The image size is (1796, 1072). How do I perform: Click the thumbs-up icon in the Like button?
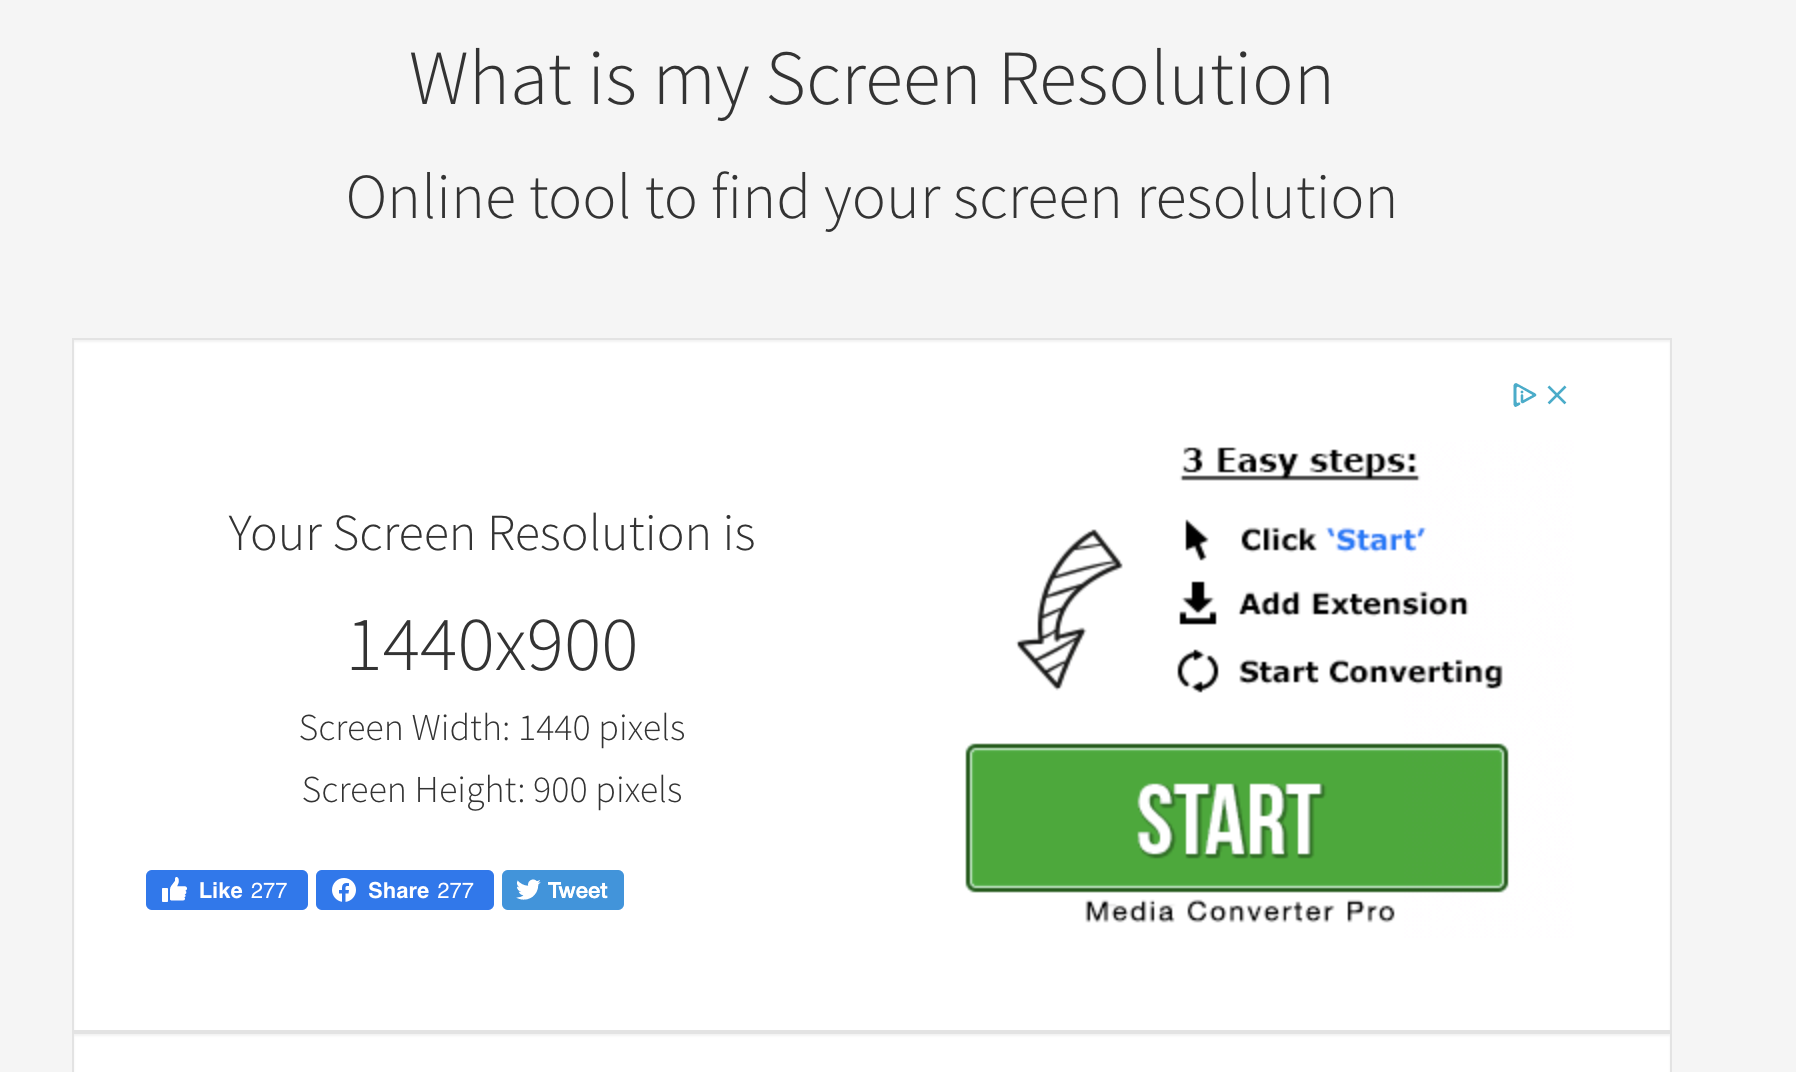[x=175, y=890]
